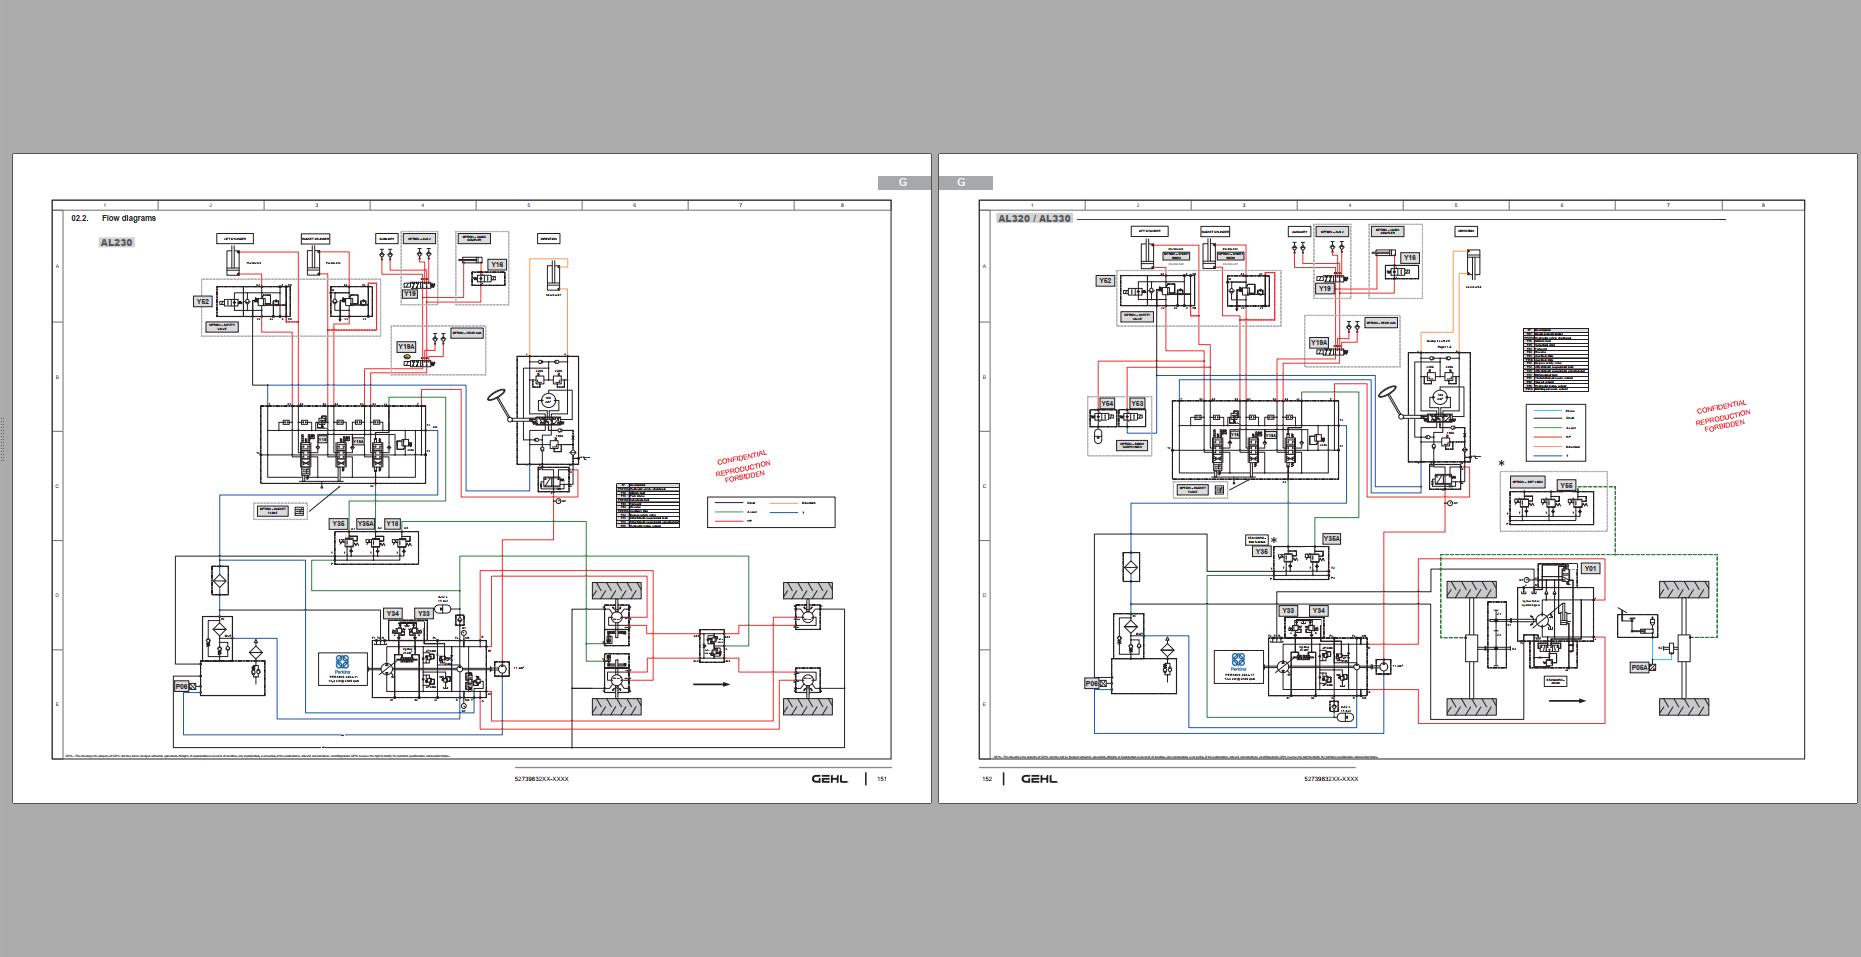Select document number 52739832XX-XXXX on page 152
The width and height of the screenshot is (1861, 957).
1331,779
